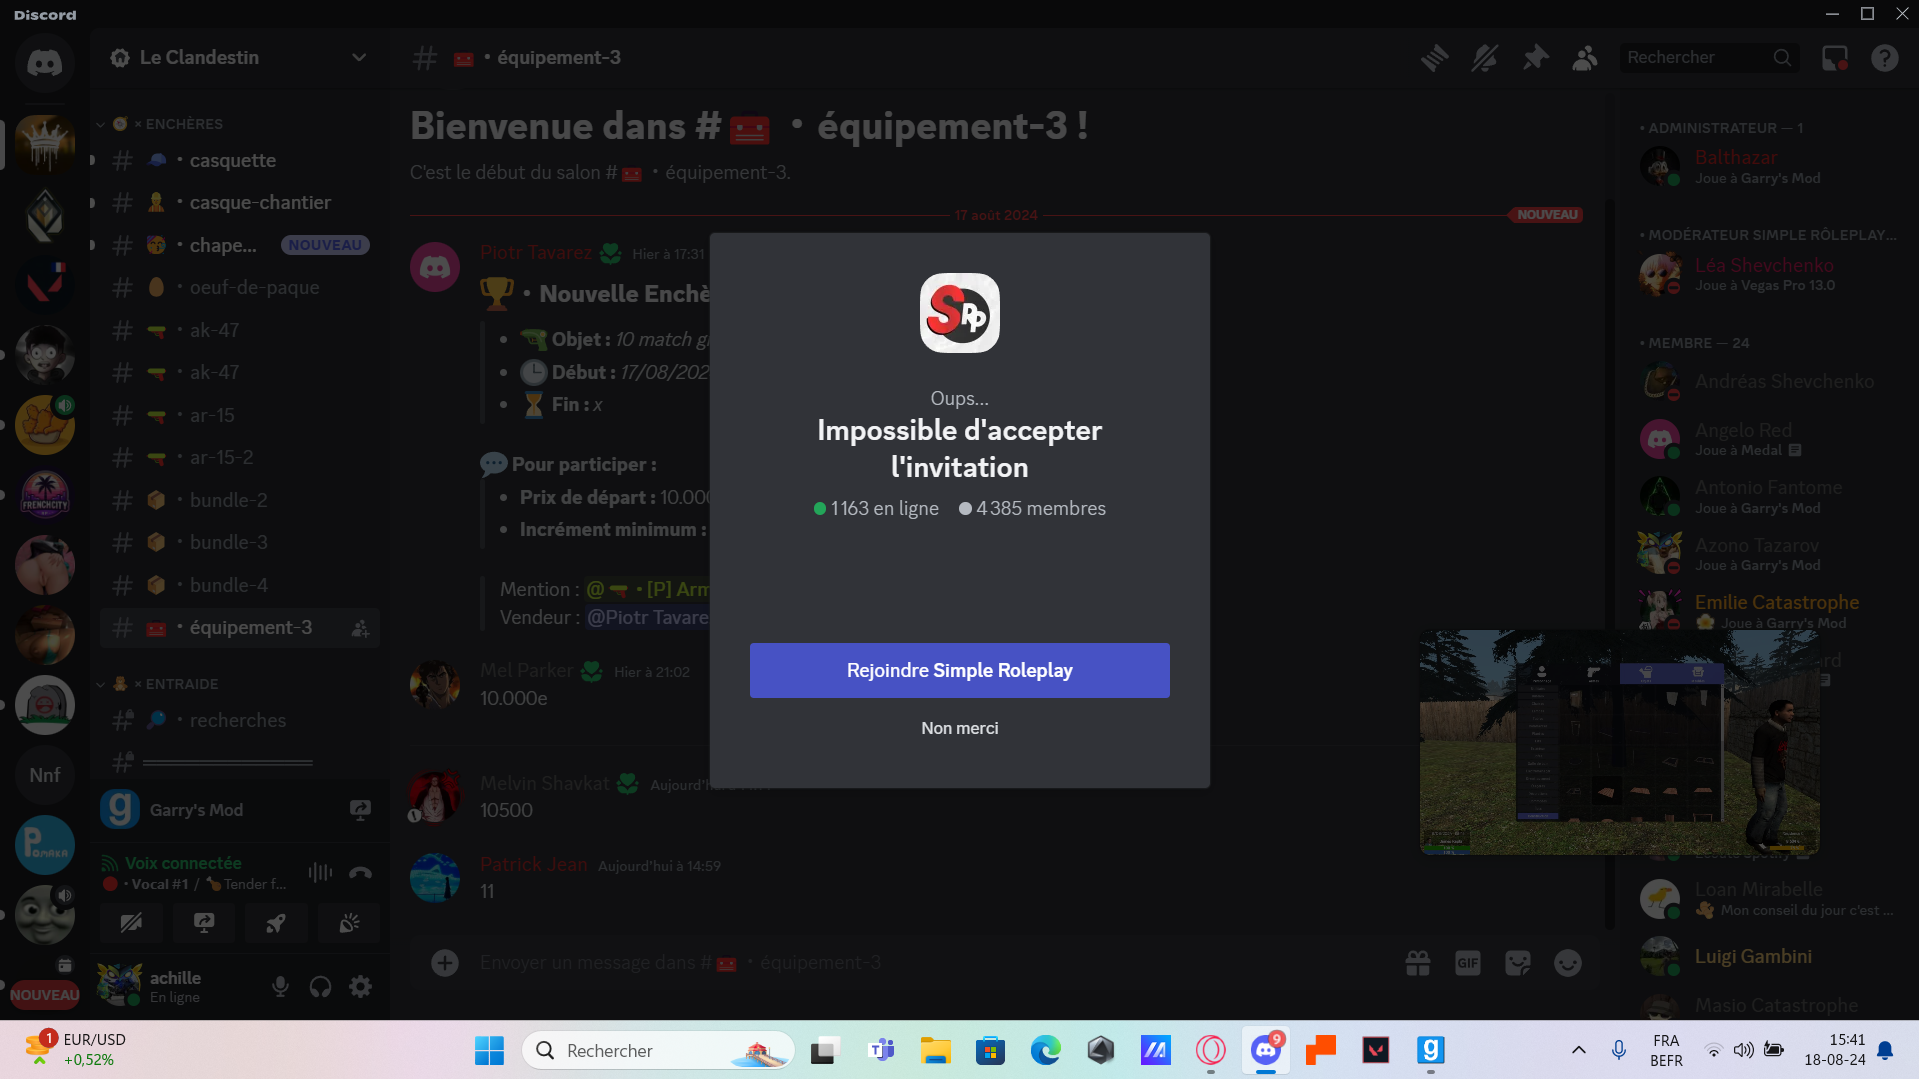1919x1079 pixels.
Task: Click Garry's Mod stream screen icon
Action: [x=360, y=810]
